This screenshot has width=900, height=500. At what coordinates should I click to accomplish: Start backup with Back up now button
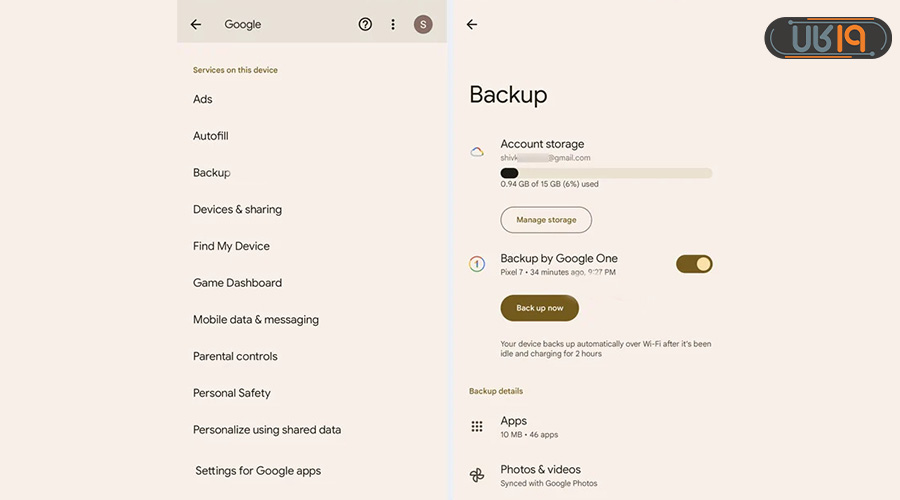[x=539, y=308]
